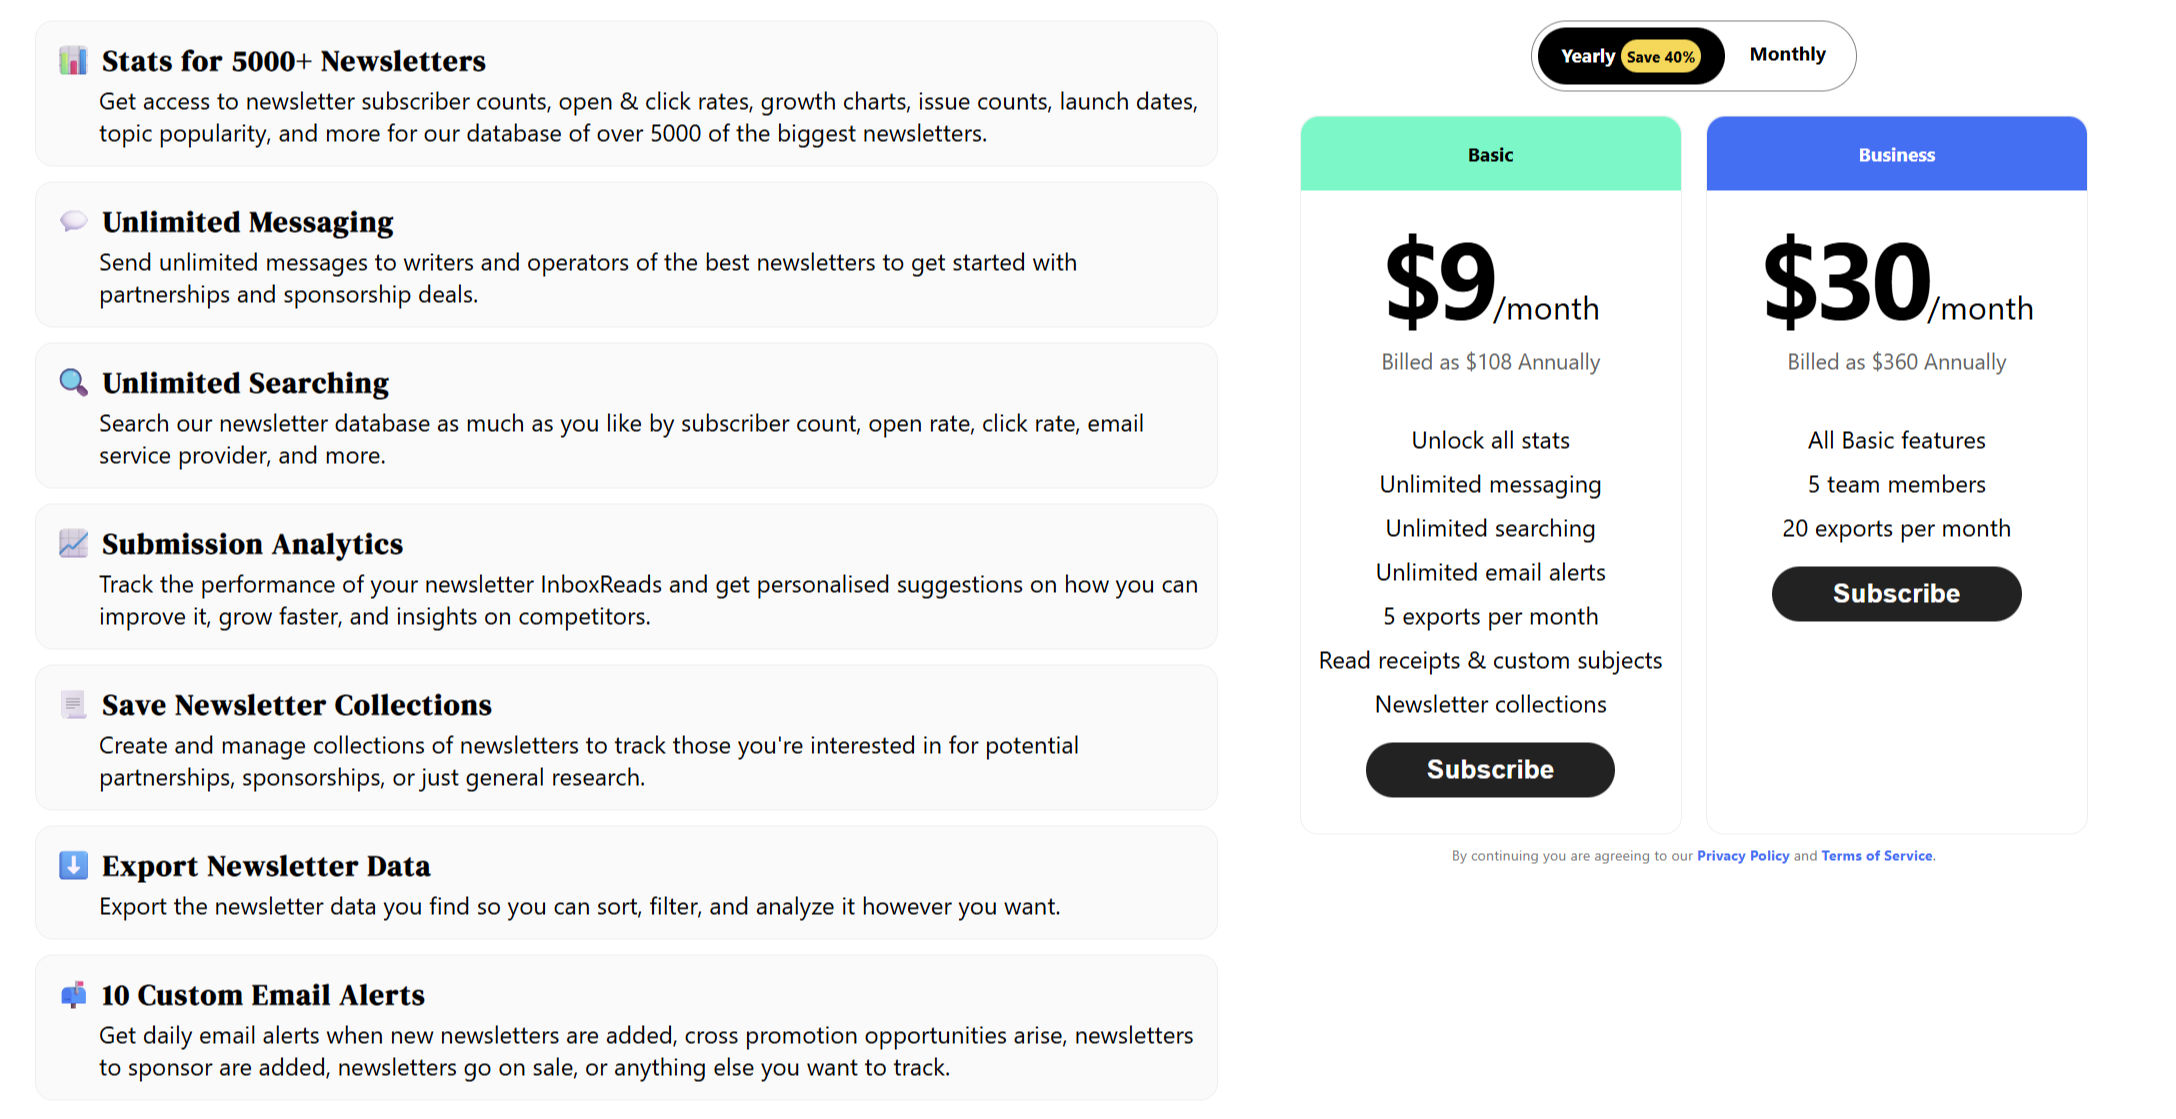Select the Business plan header
Screen dimensions: 2176x1119
[x=1896, y=155]
